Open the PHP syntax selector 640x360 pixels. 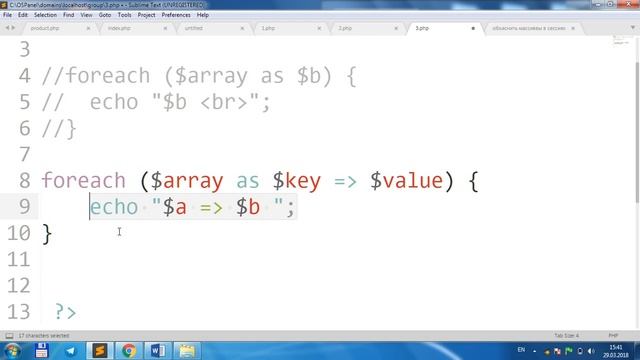[613, 336]
